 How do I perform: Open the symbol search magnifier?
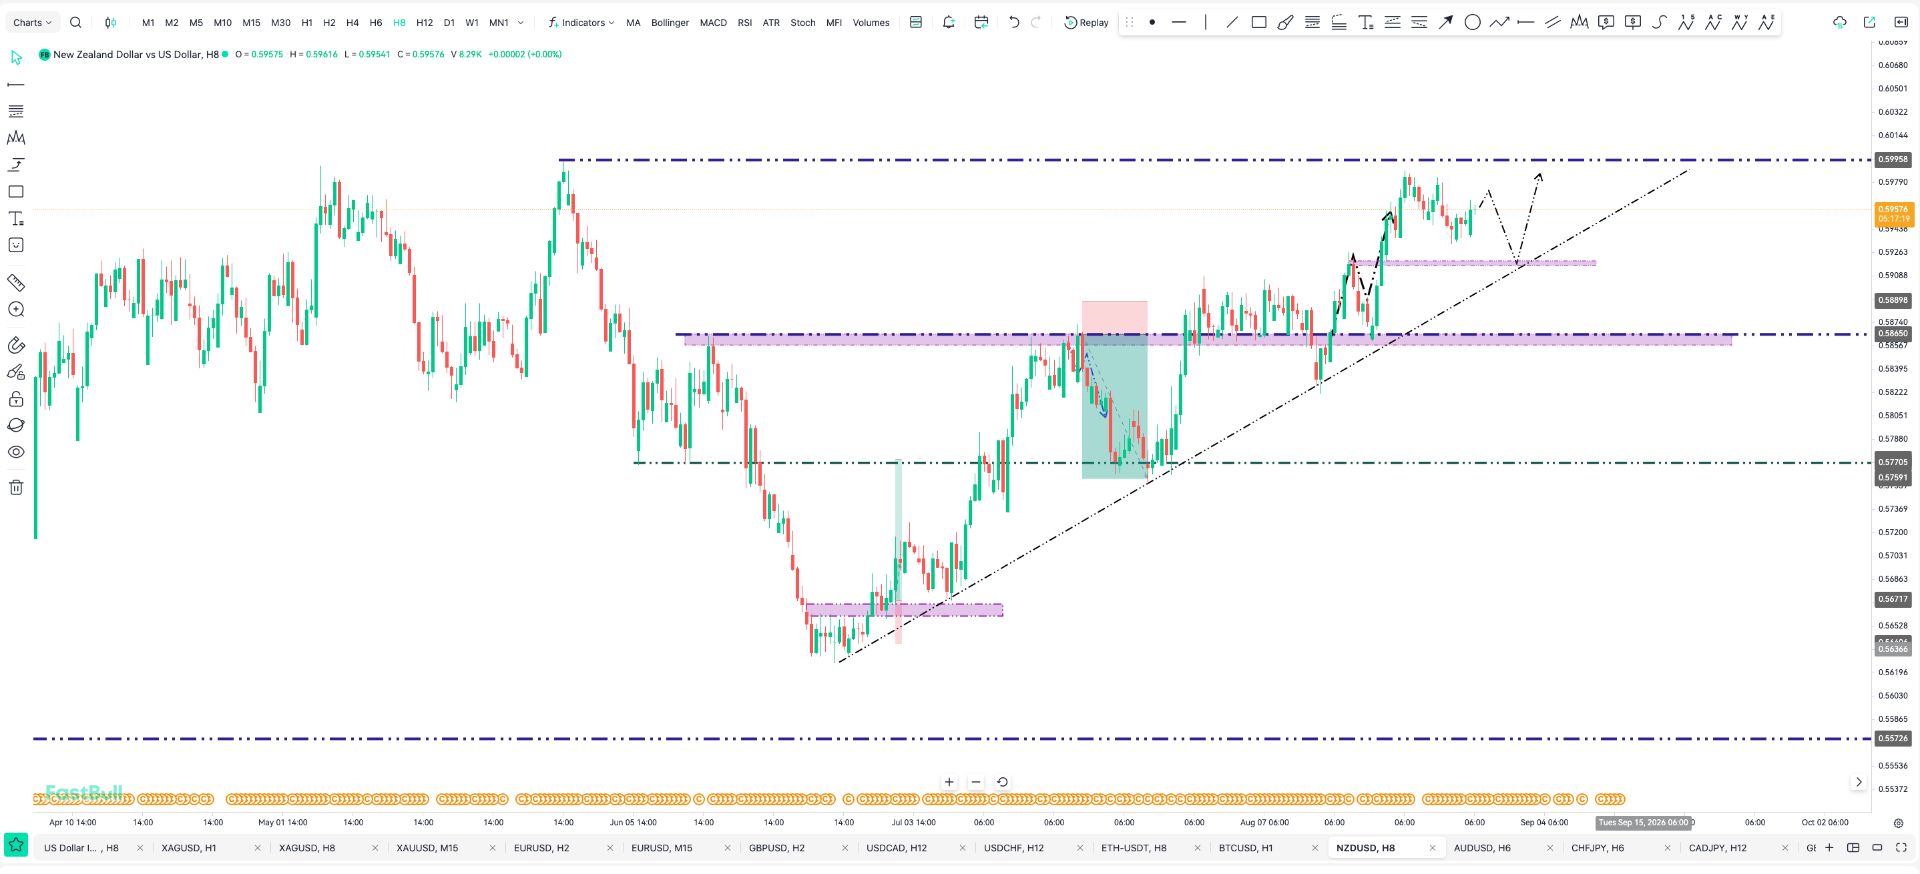[x=76, y=22]
